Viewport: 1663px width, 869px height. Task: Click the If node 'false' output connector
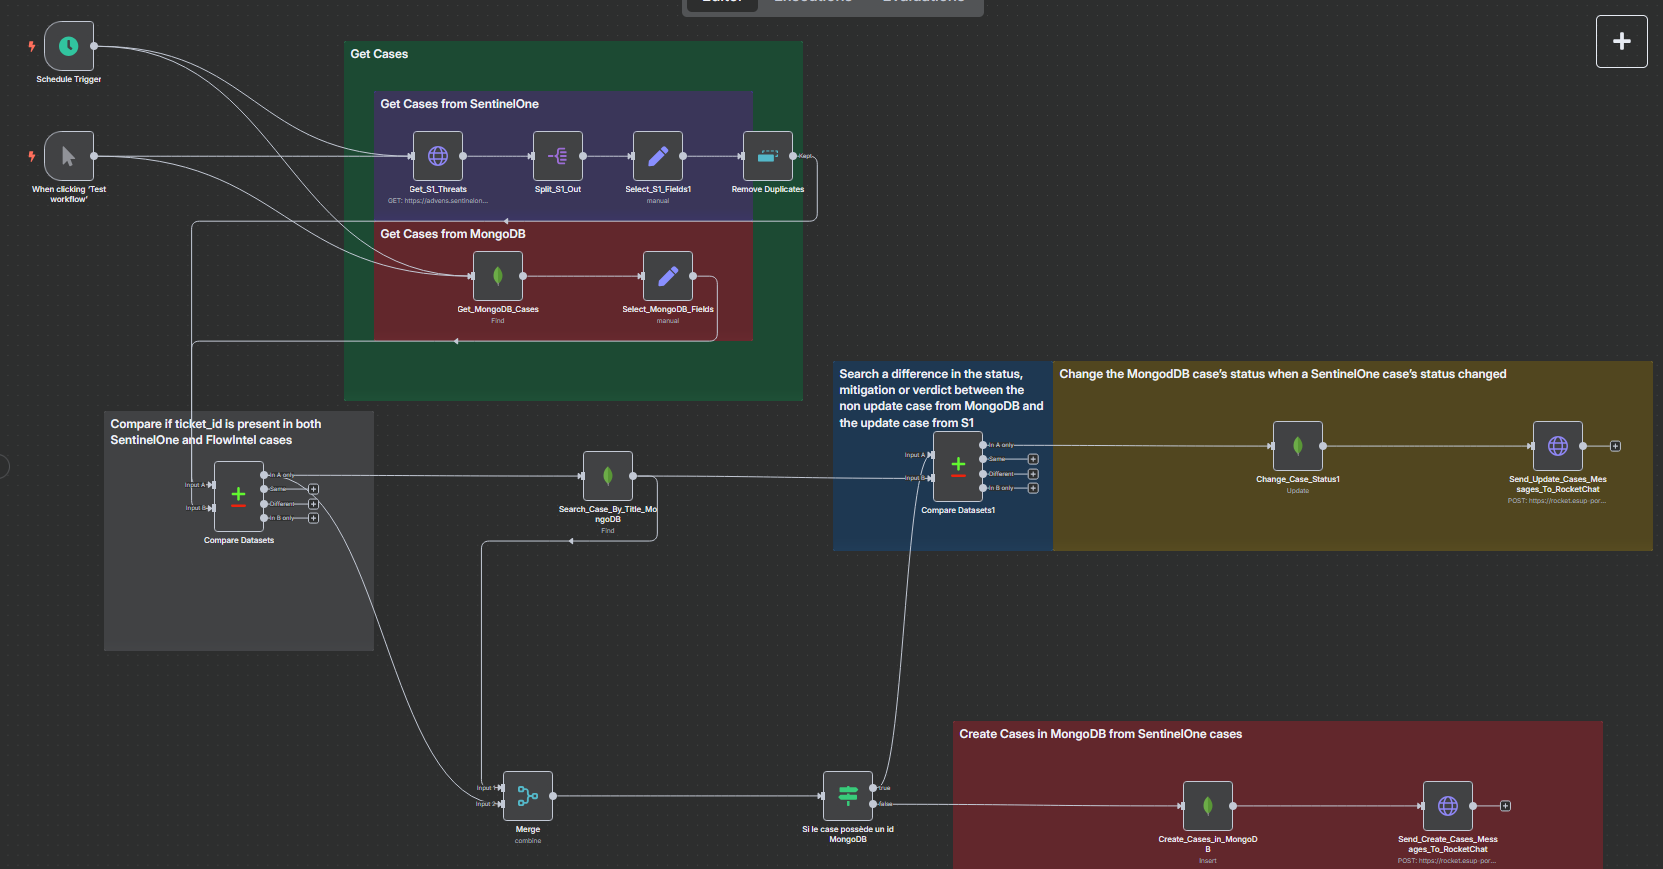coord(873,804)
